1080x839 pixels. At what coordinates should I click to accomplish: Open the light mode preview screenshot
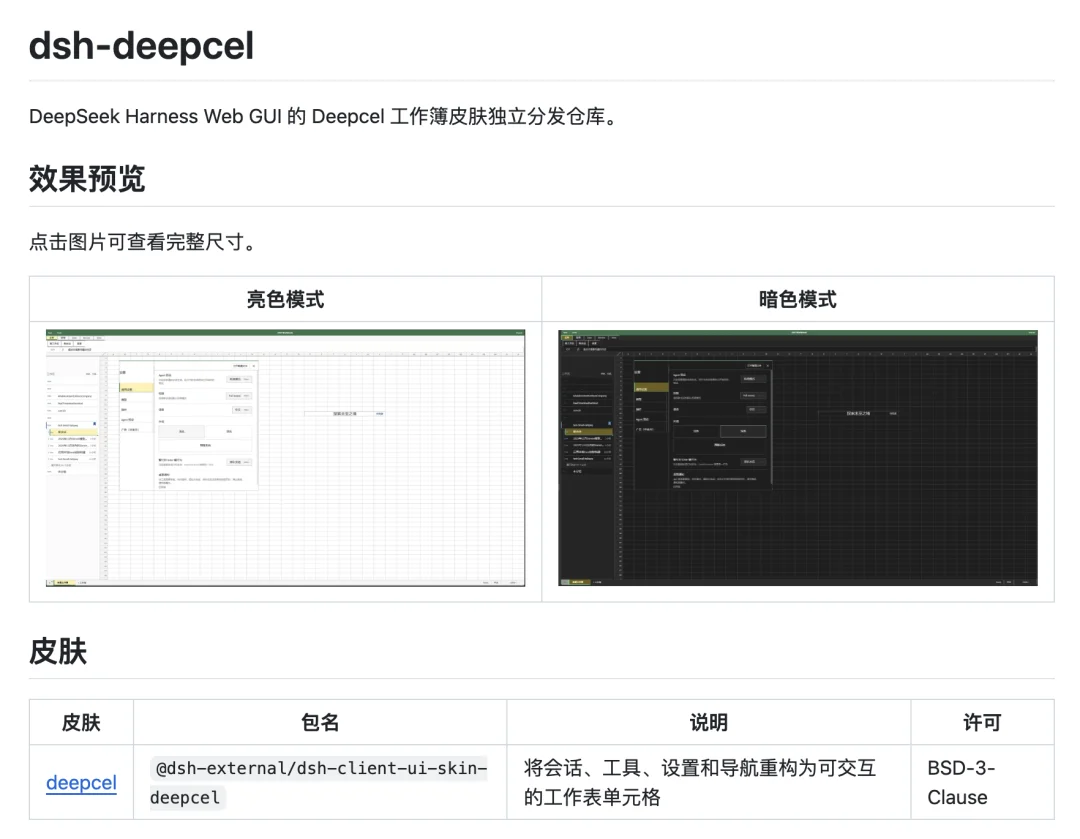click(x=285, y=458)
